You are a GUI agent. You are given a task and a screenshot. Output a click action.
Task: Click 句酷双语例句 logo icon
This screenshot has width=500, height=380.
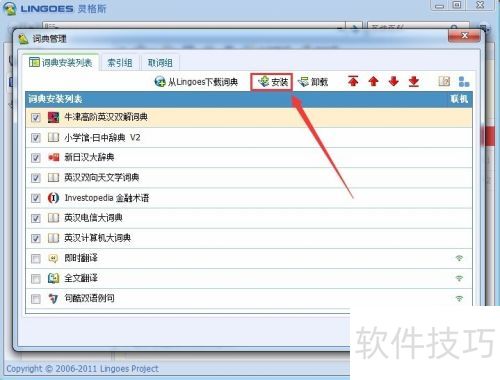pos(53,298)
